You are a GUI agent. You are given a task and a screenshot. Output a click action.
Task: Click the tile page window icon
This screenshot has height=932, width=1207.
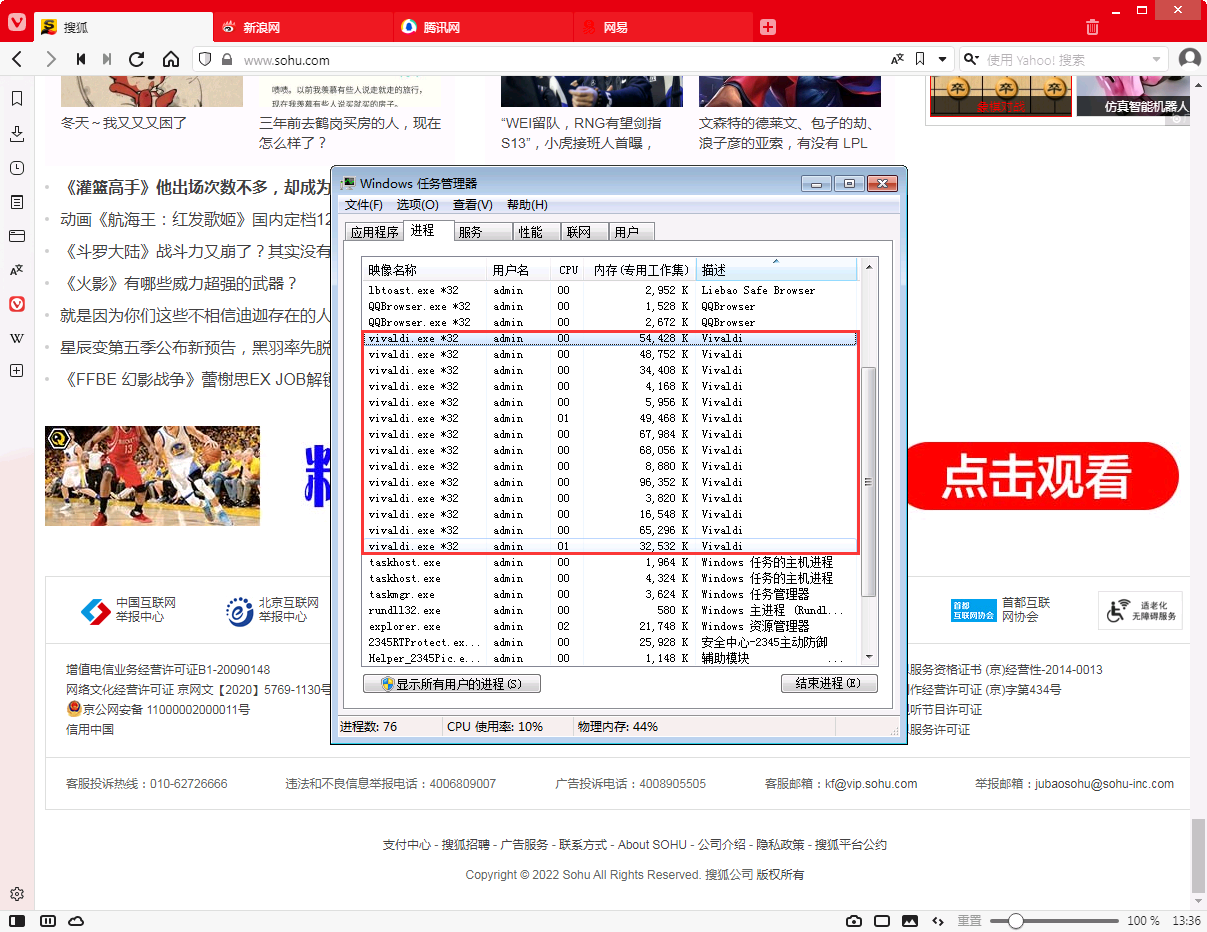pyautogui.click(x=882, y=921)
